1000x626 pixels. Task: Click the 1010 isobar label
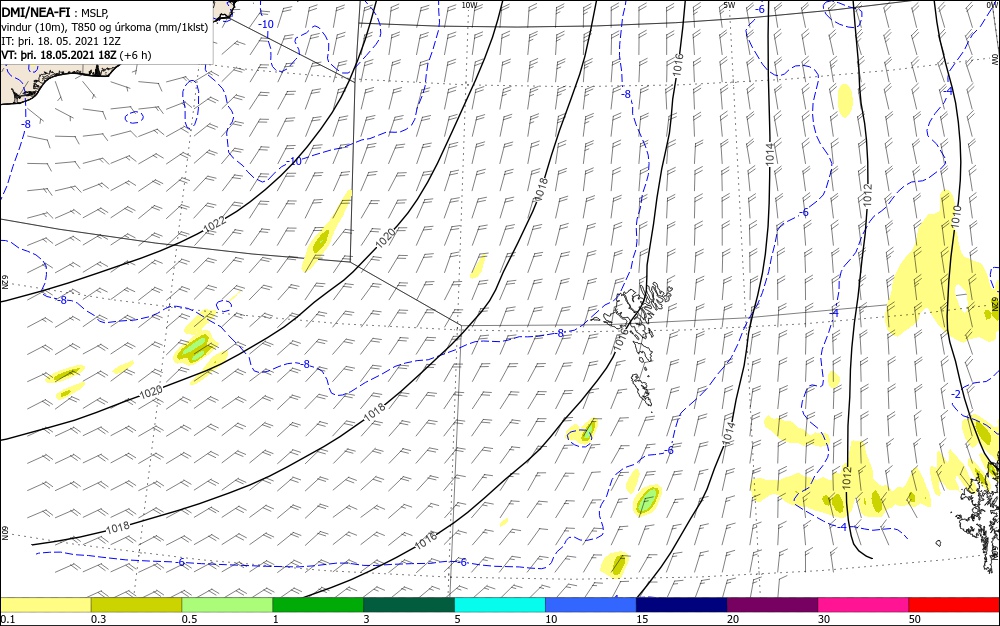[956, 217]
